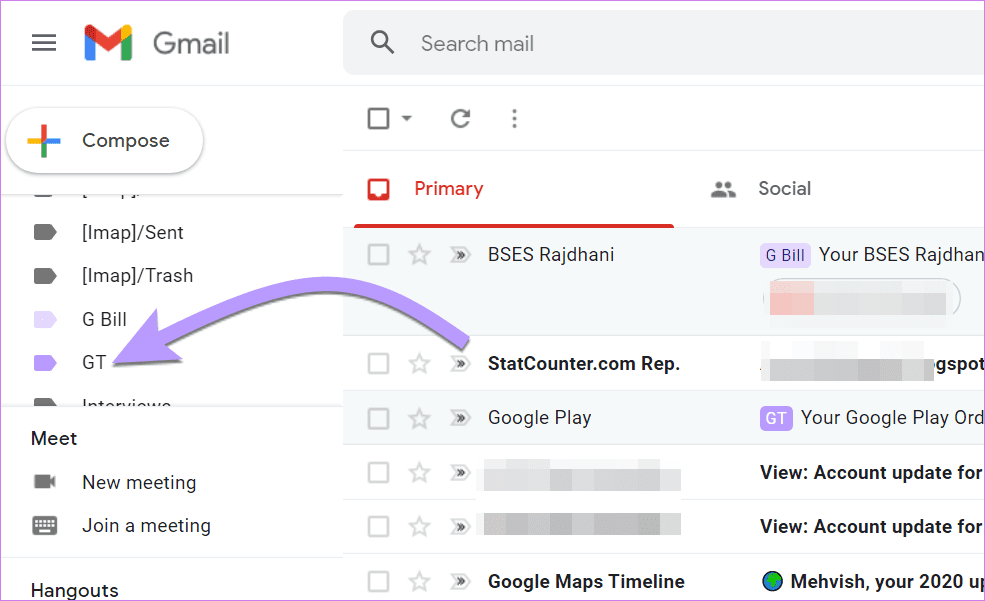Open the main menu hamburger icon
Screen dimensions: 985x601
pyautogui.click(x=44, y=43)
